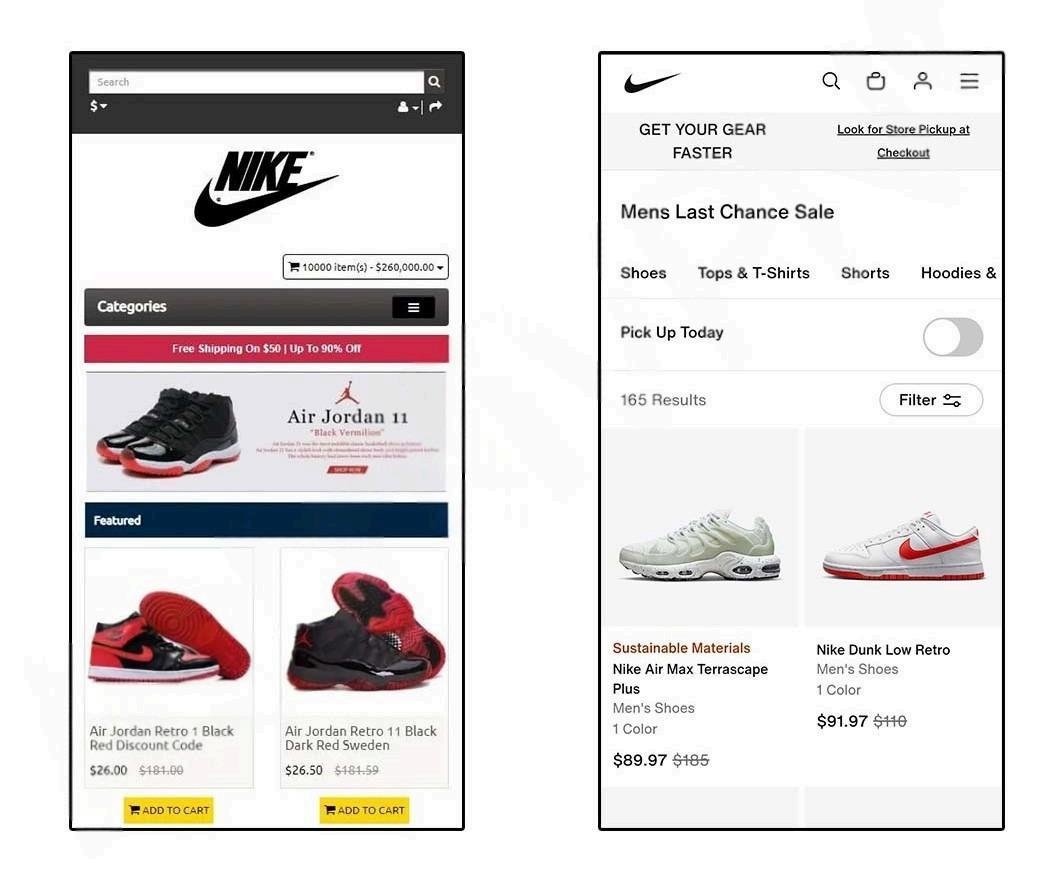Open the hamburger menu icon in Nike header
This screenshot has height=880, width=1059.
[969, 81]
